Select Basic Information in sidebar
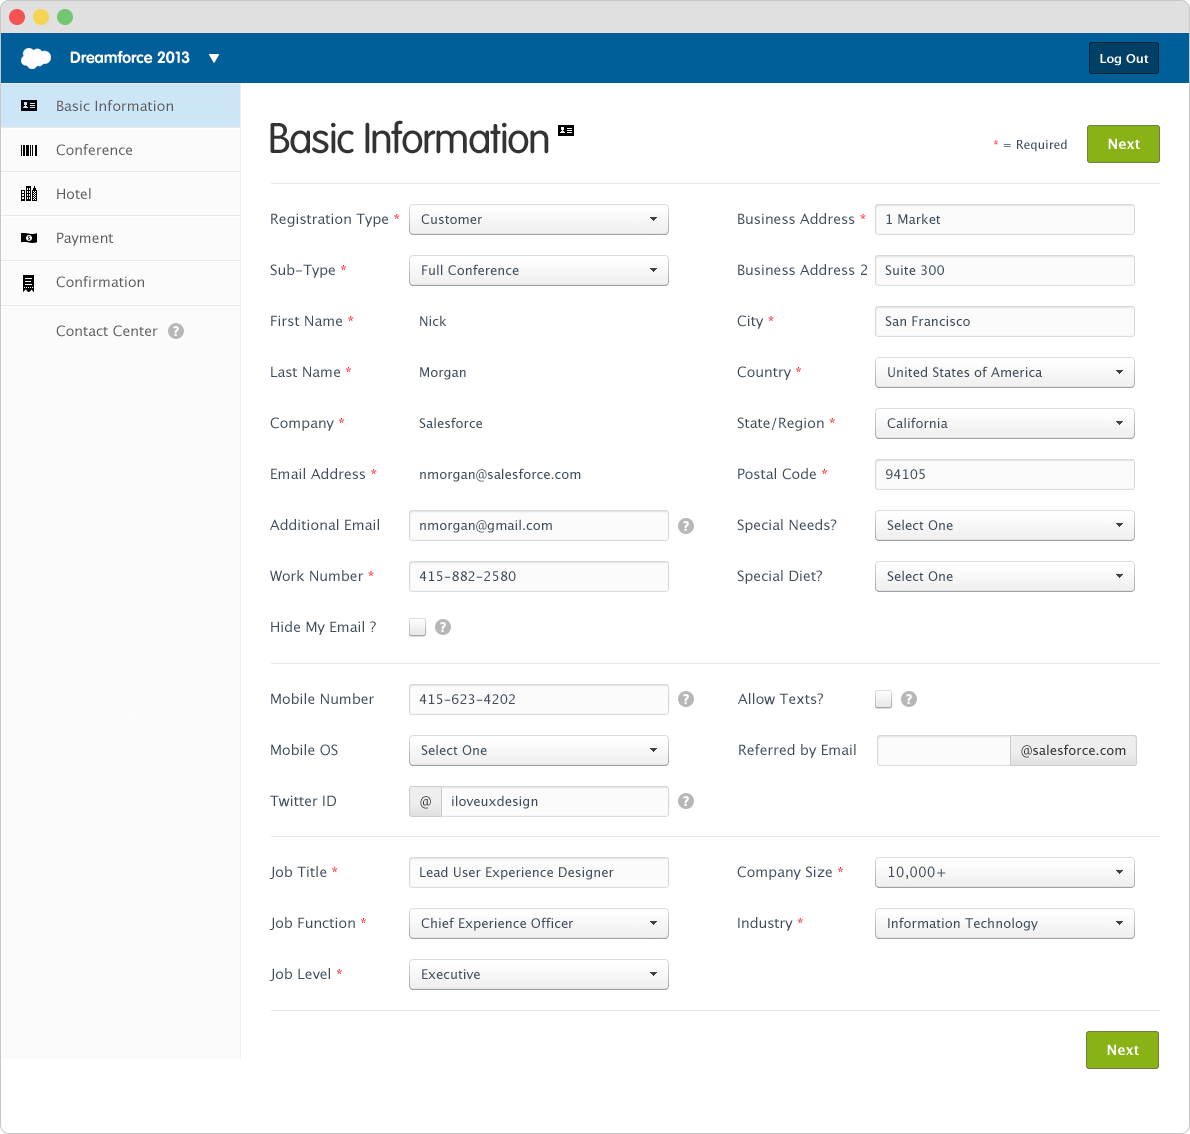The image size is (1190, 1134). [121, 106]
